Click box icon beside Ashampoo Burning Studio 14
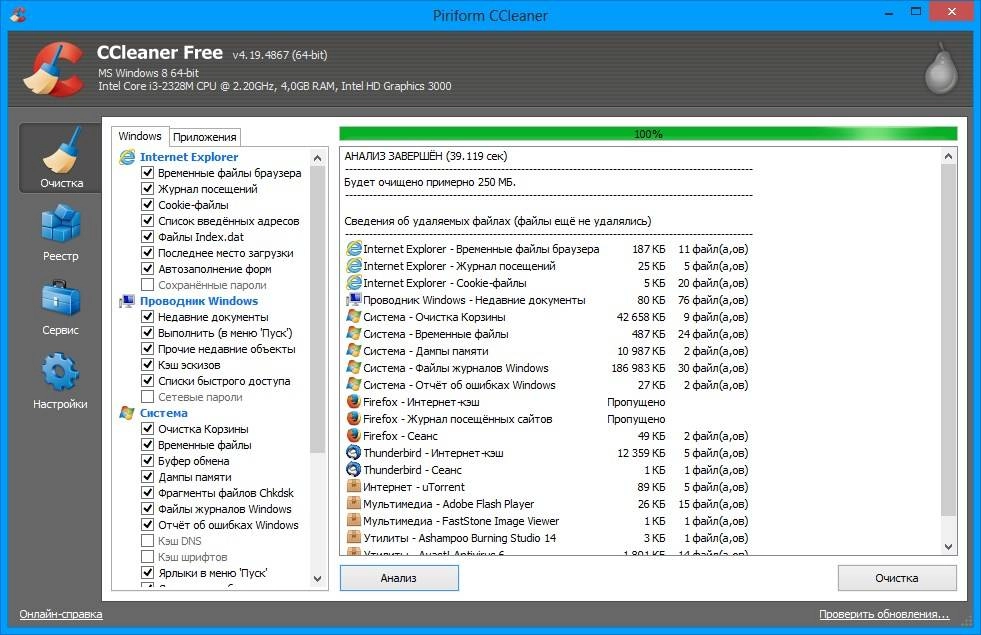The height and width of the screenshot is (635, 981). pos(354,537)
